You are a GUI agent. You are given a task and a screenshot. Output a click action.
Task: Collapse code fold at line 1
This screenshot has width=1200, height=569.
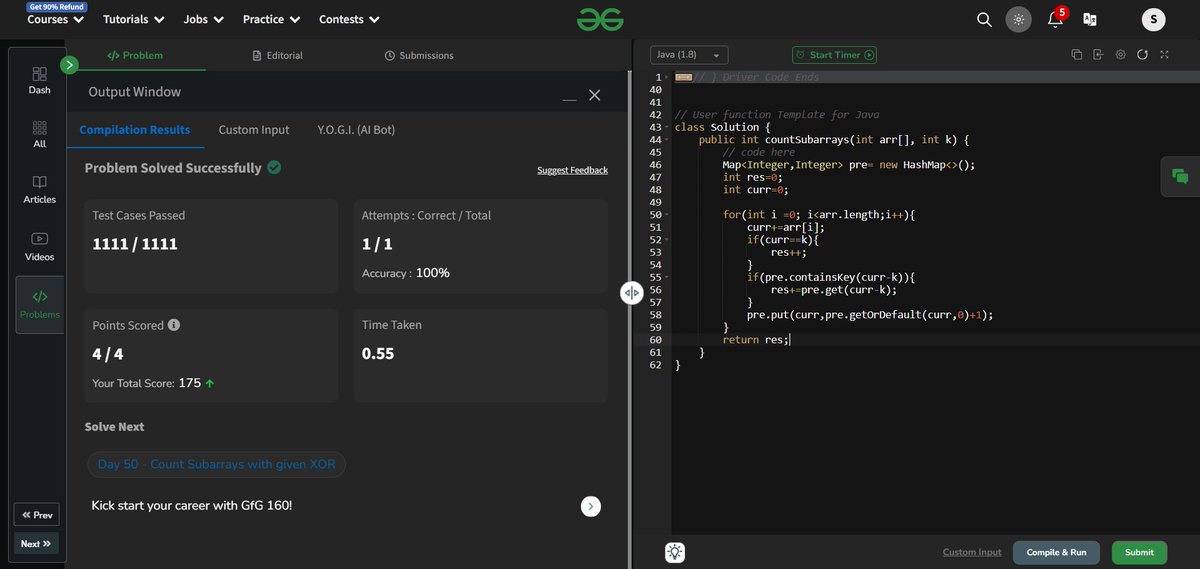[x=667, y=77]
